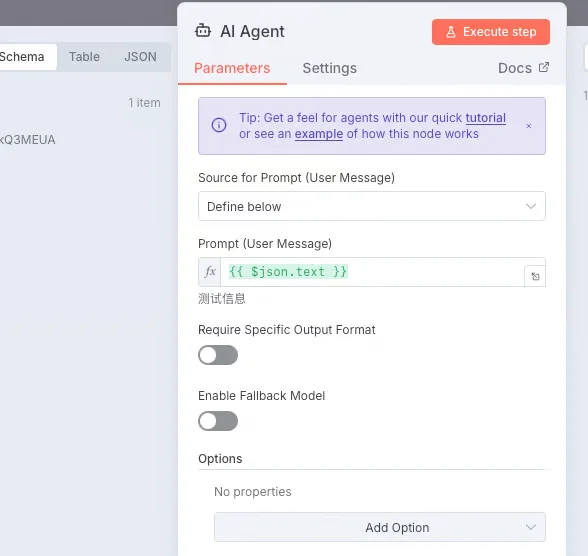Click the info icon in the tip banner

coord(219,125)
